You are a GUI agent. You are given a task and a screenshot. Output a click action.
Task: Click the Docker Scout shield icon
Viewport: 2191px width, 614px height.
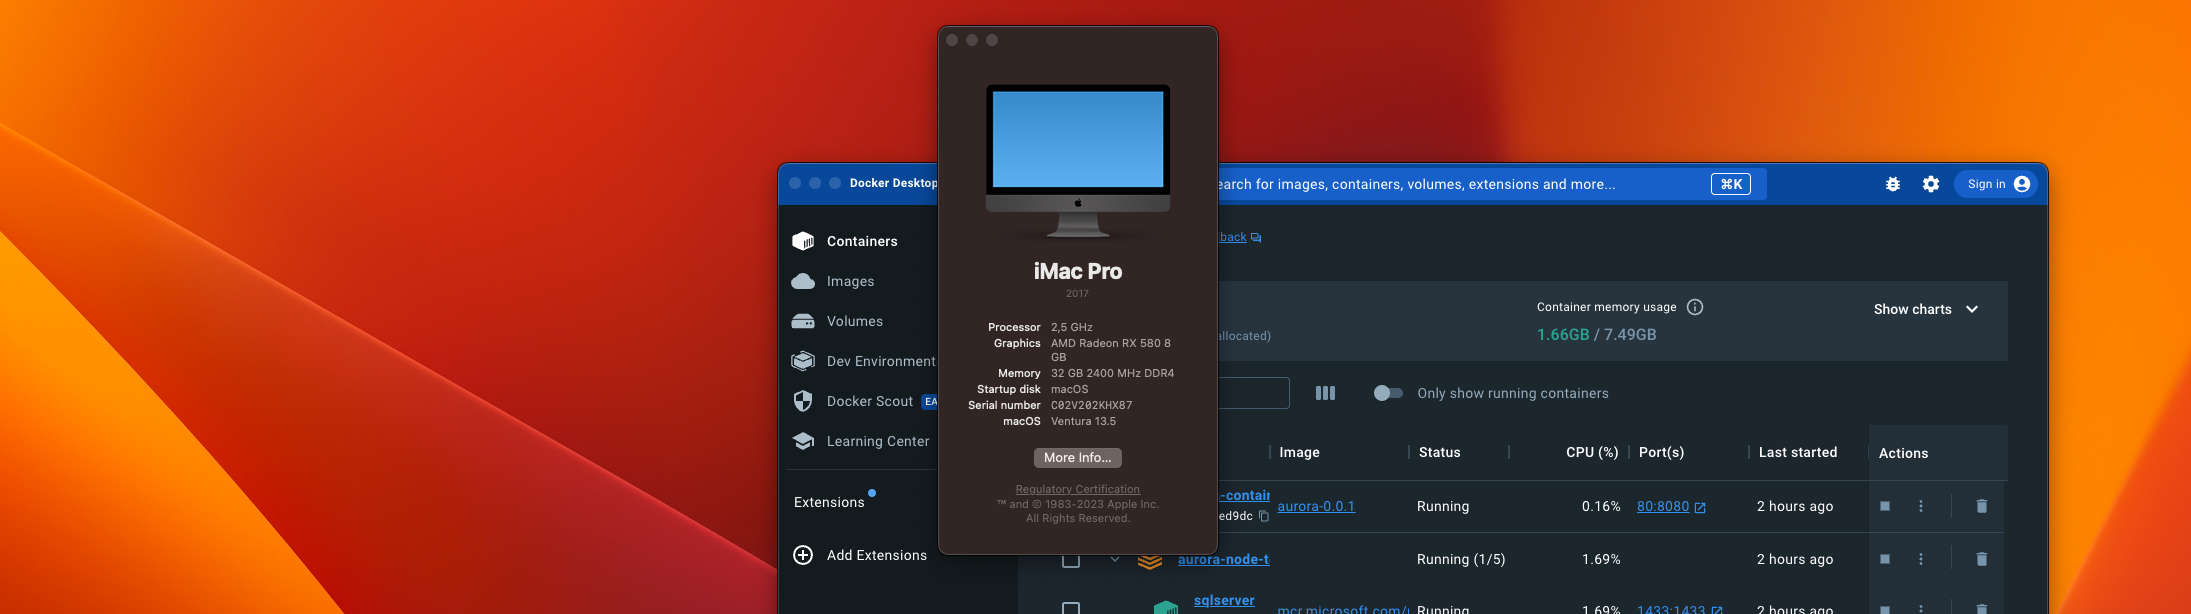[x=803, y=401]
